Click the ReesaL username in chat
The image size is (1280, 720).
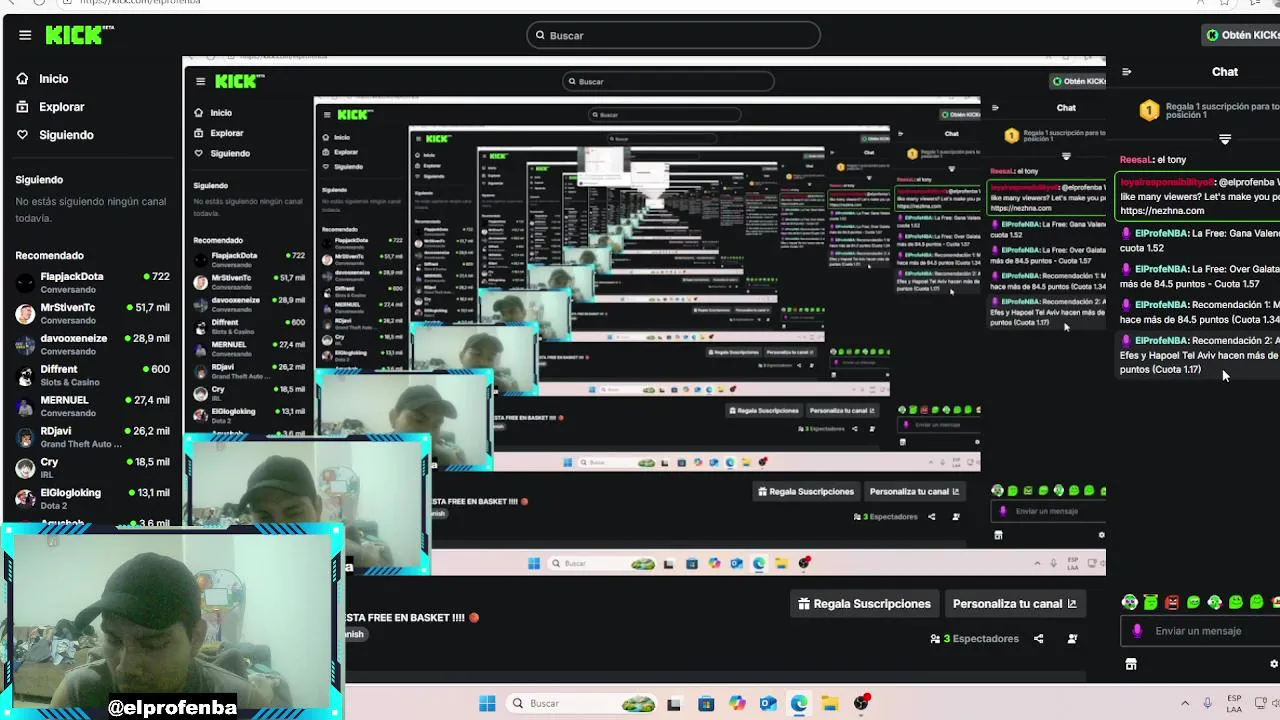click(x=1137, y=160)
